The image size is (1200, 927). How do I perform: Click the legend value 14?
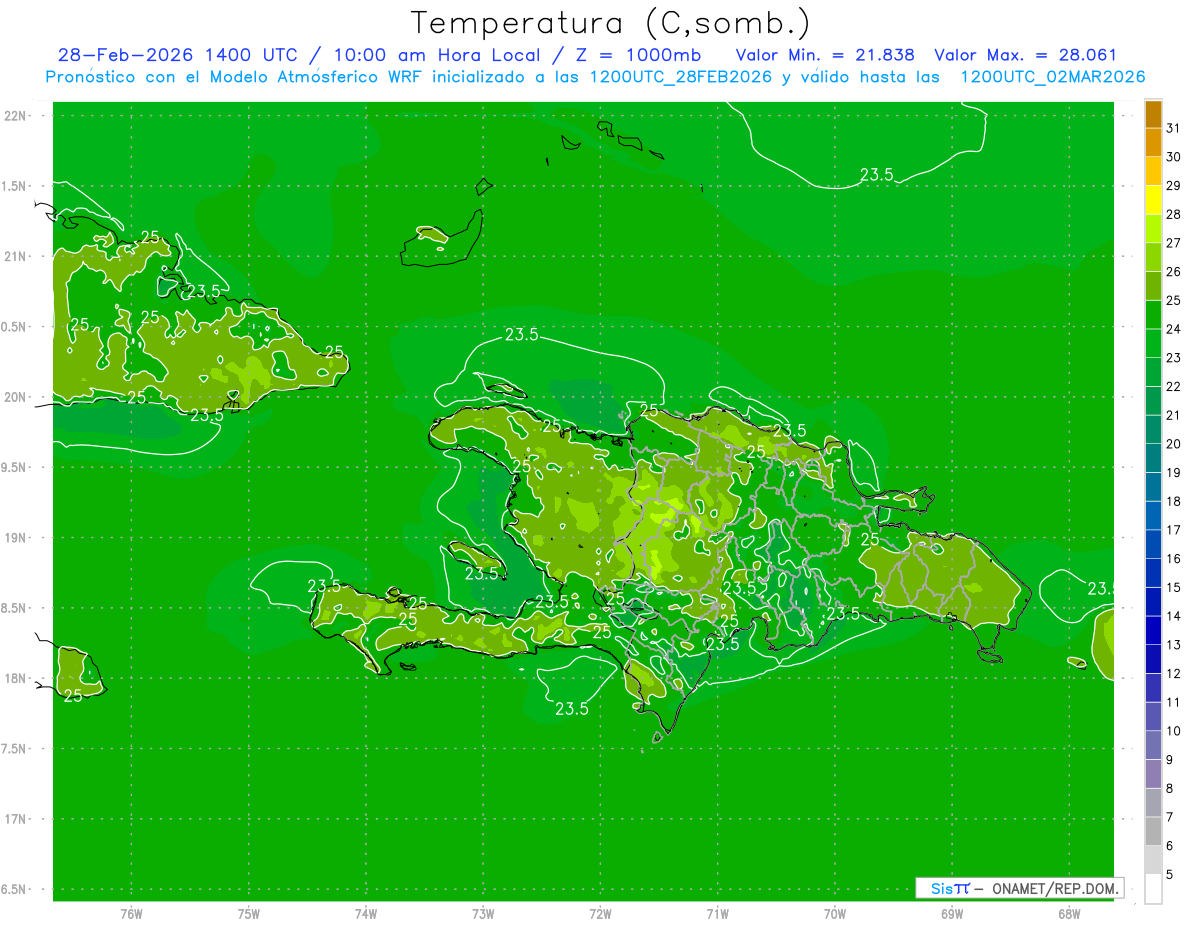click(1173, 616)
